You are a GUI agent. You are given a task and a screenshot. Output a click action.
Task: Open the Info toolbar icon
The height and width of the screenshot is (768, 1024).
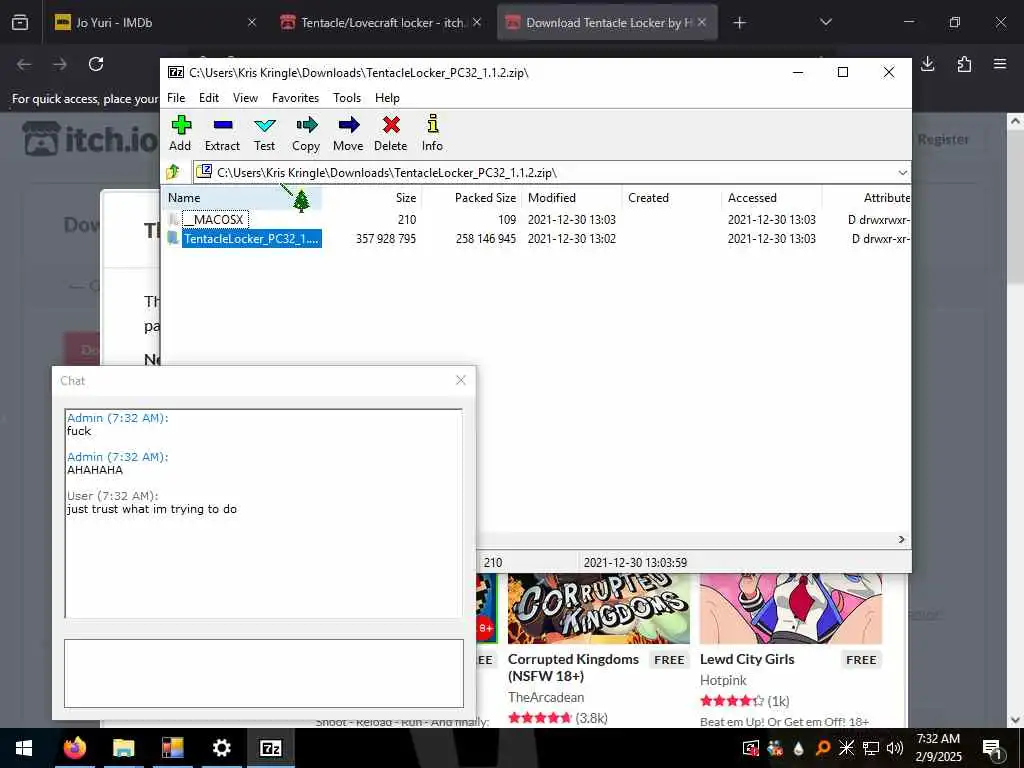432,133
